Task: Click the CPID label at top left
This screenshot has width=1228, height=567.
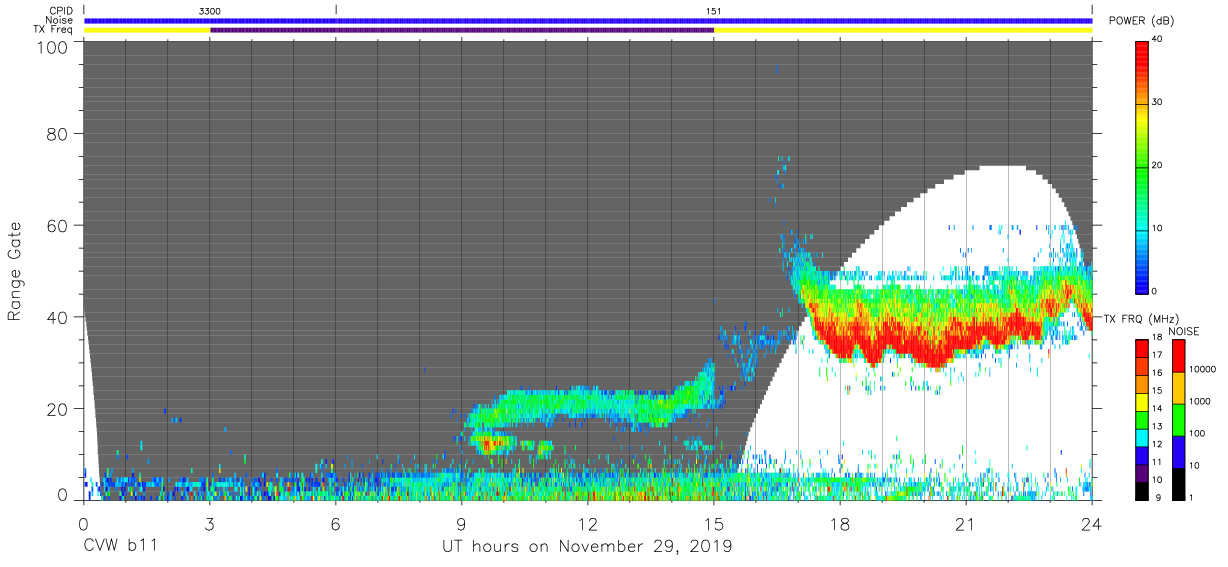Action: point(60,11)
